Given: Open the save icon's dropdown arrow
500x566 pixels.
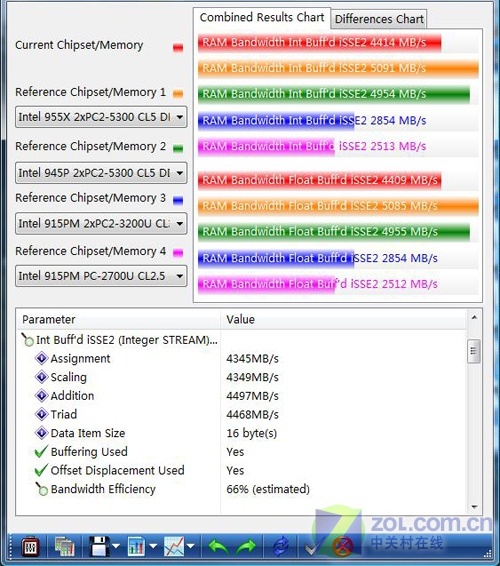Looking at the screenshot, I should (116, 546).
